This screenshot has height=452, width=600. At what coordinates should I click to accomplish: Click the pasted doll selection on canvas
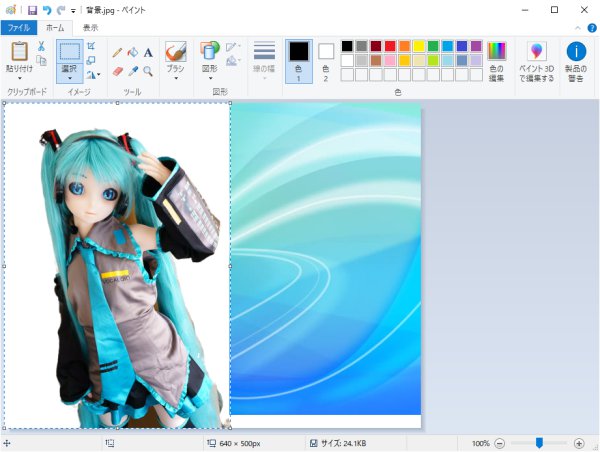point(117,266)
